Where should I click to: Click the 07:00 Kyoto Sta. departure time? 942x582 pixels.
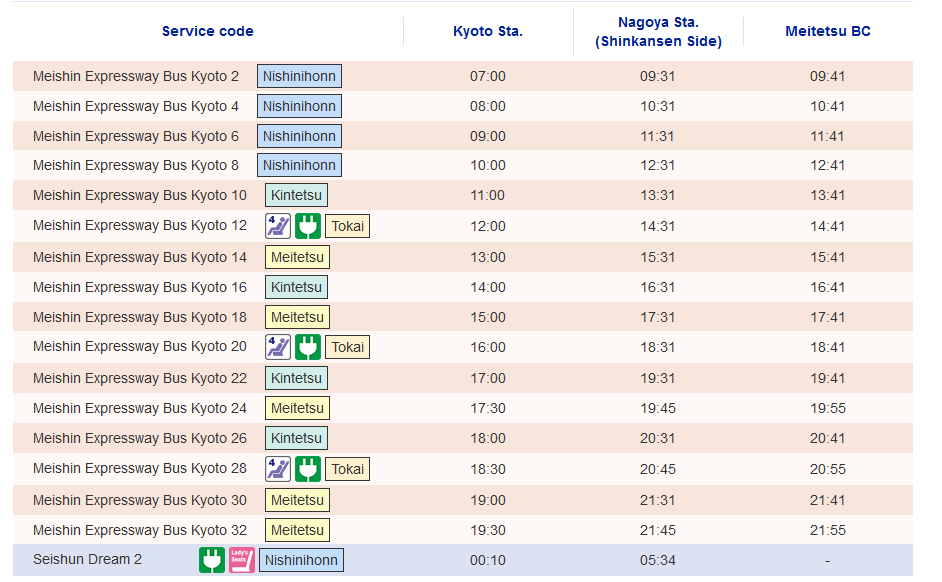pyautogui.click(x=488, y=76)
